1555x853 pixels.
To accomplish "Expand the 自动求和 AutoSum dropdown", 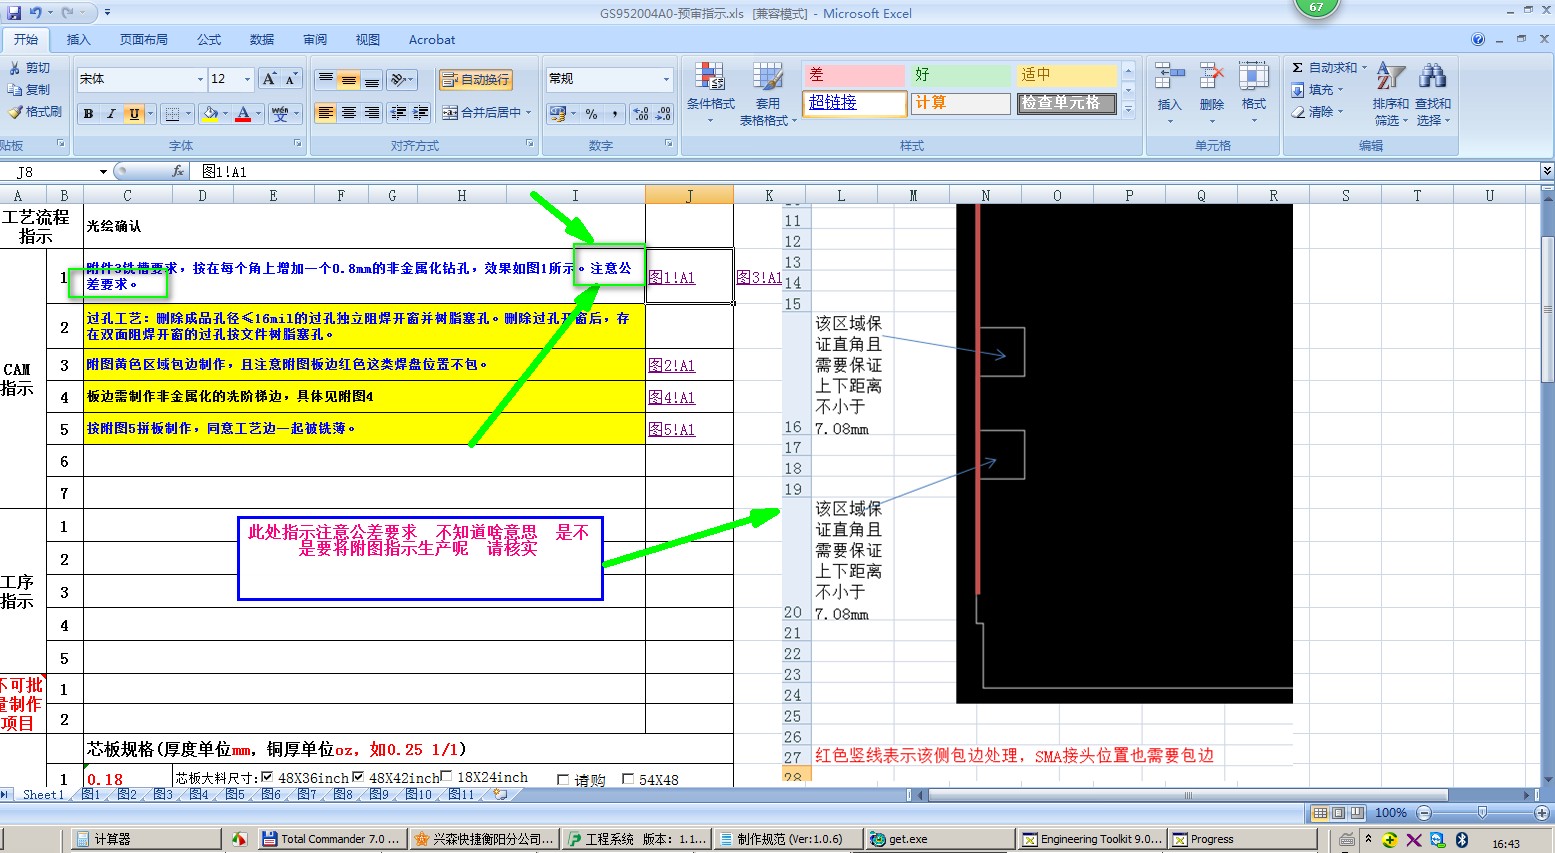I will click(1364, 68).
